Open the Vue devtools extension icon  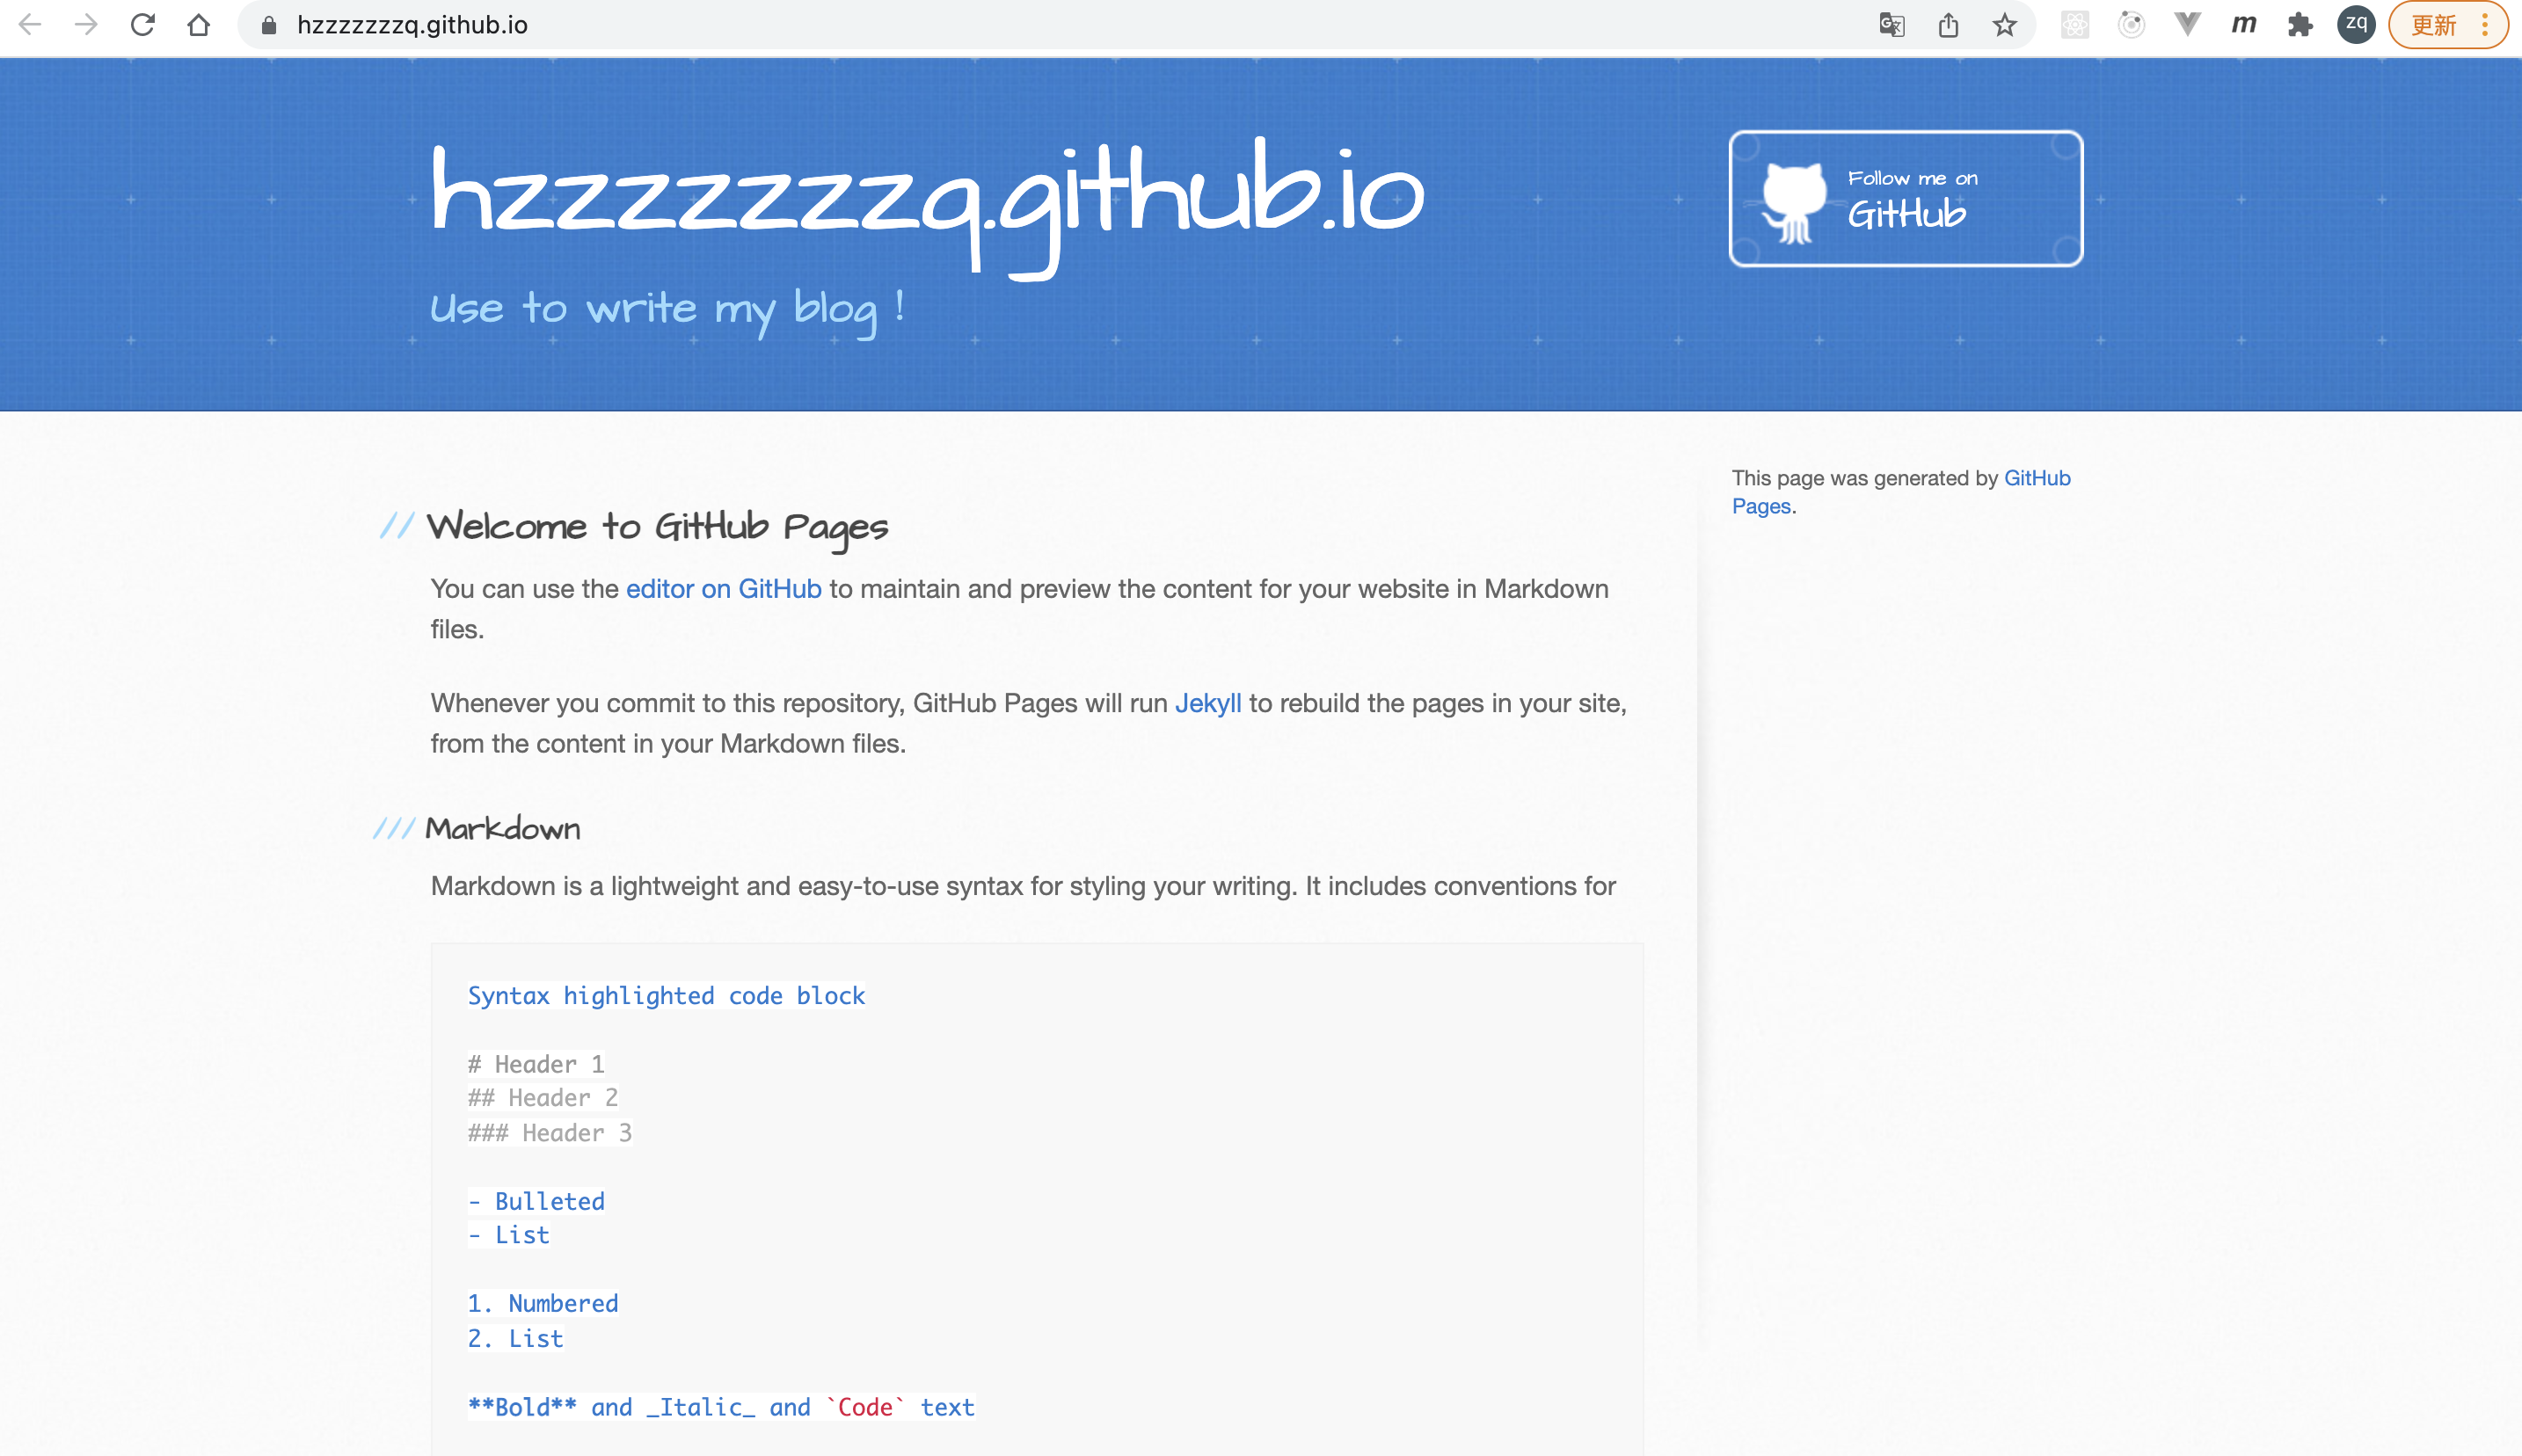click(2187, 25)
